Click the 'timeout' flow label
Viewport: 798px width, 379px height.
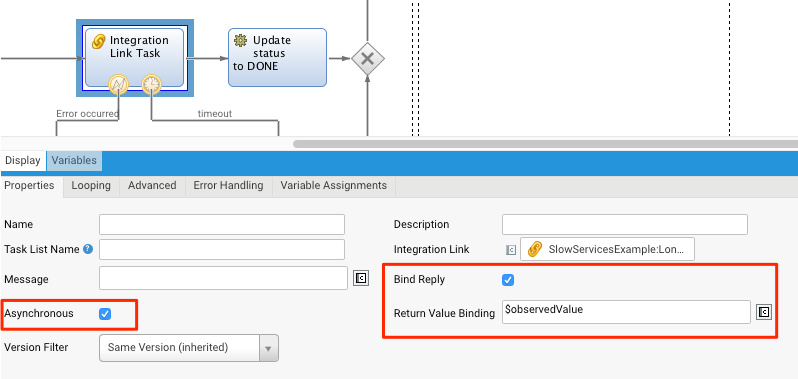[x=215, y=114]
